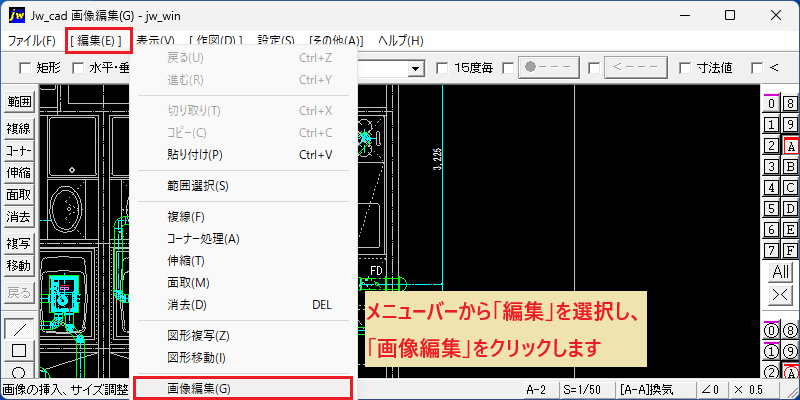Enable the 矩形 checkbox
Image resolution: width=800 pixels, height=400 pixels.
point(24,67)
